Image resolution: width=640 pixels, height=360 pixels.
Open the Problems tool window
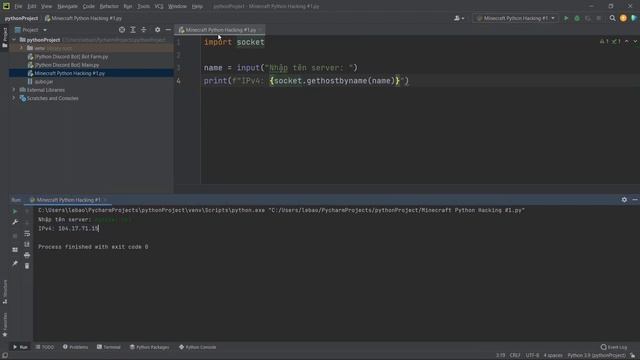76,347
